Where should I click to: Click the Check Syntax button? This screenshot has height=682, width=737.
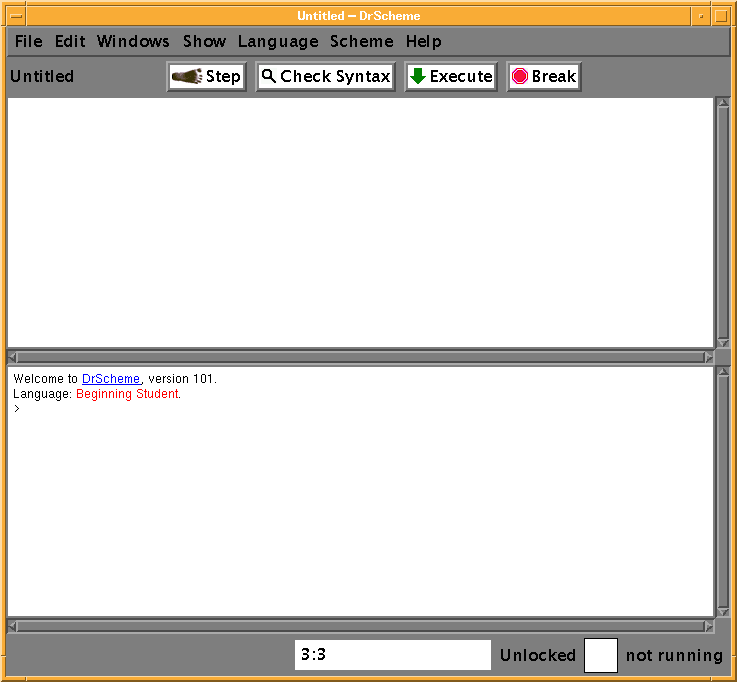tap(325, 77)
